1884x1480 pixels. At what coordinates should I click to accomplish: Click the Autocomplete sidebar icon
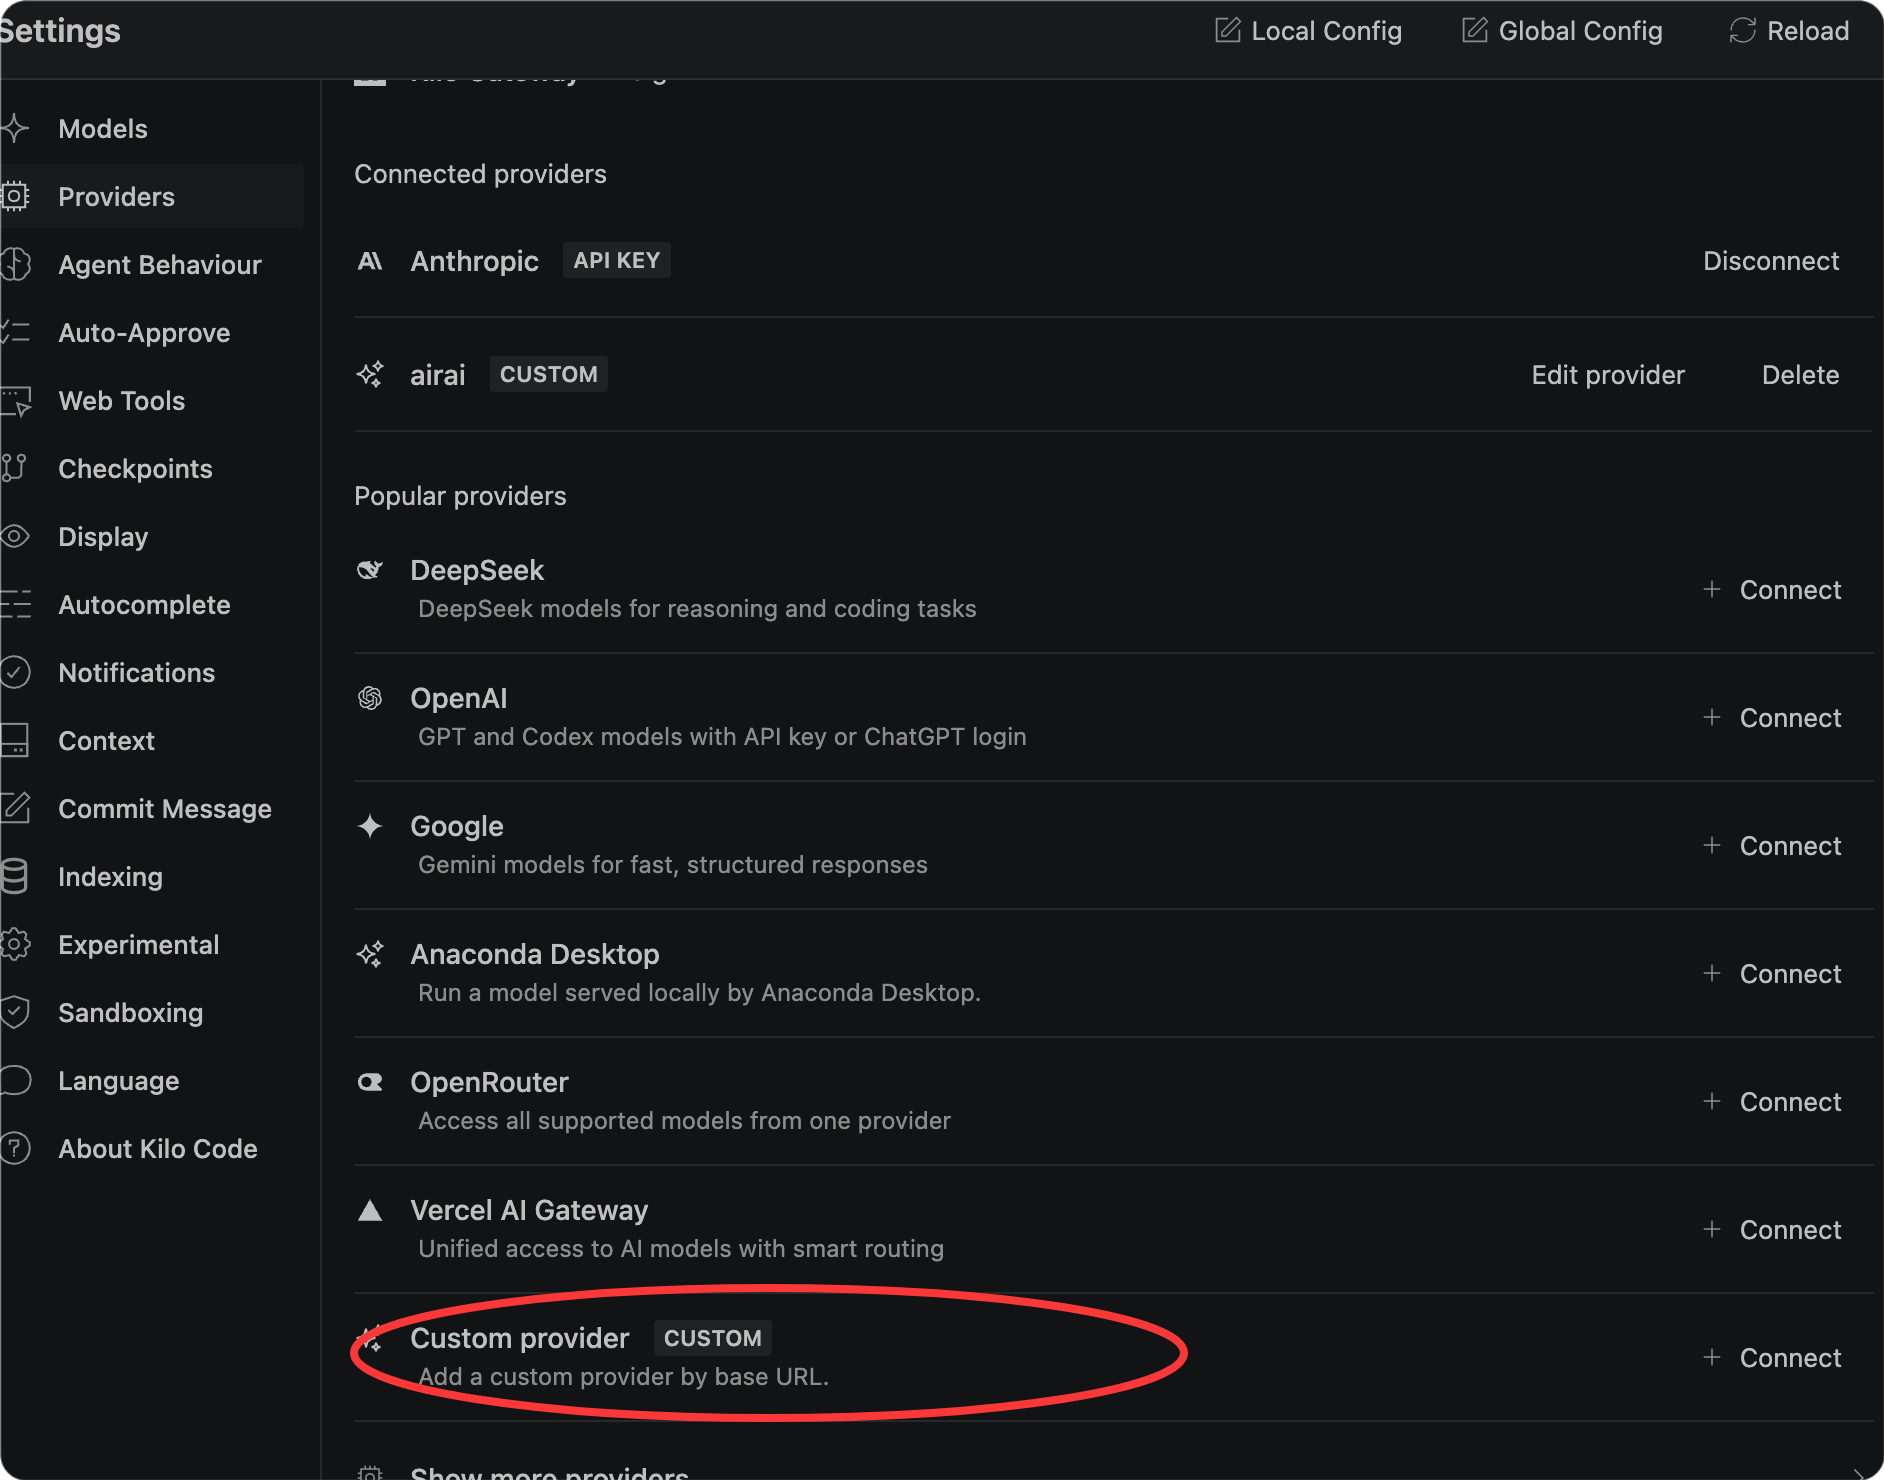click(16, 604)
